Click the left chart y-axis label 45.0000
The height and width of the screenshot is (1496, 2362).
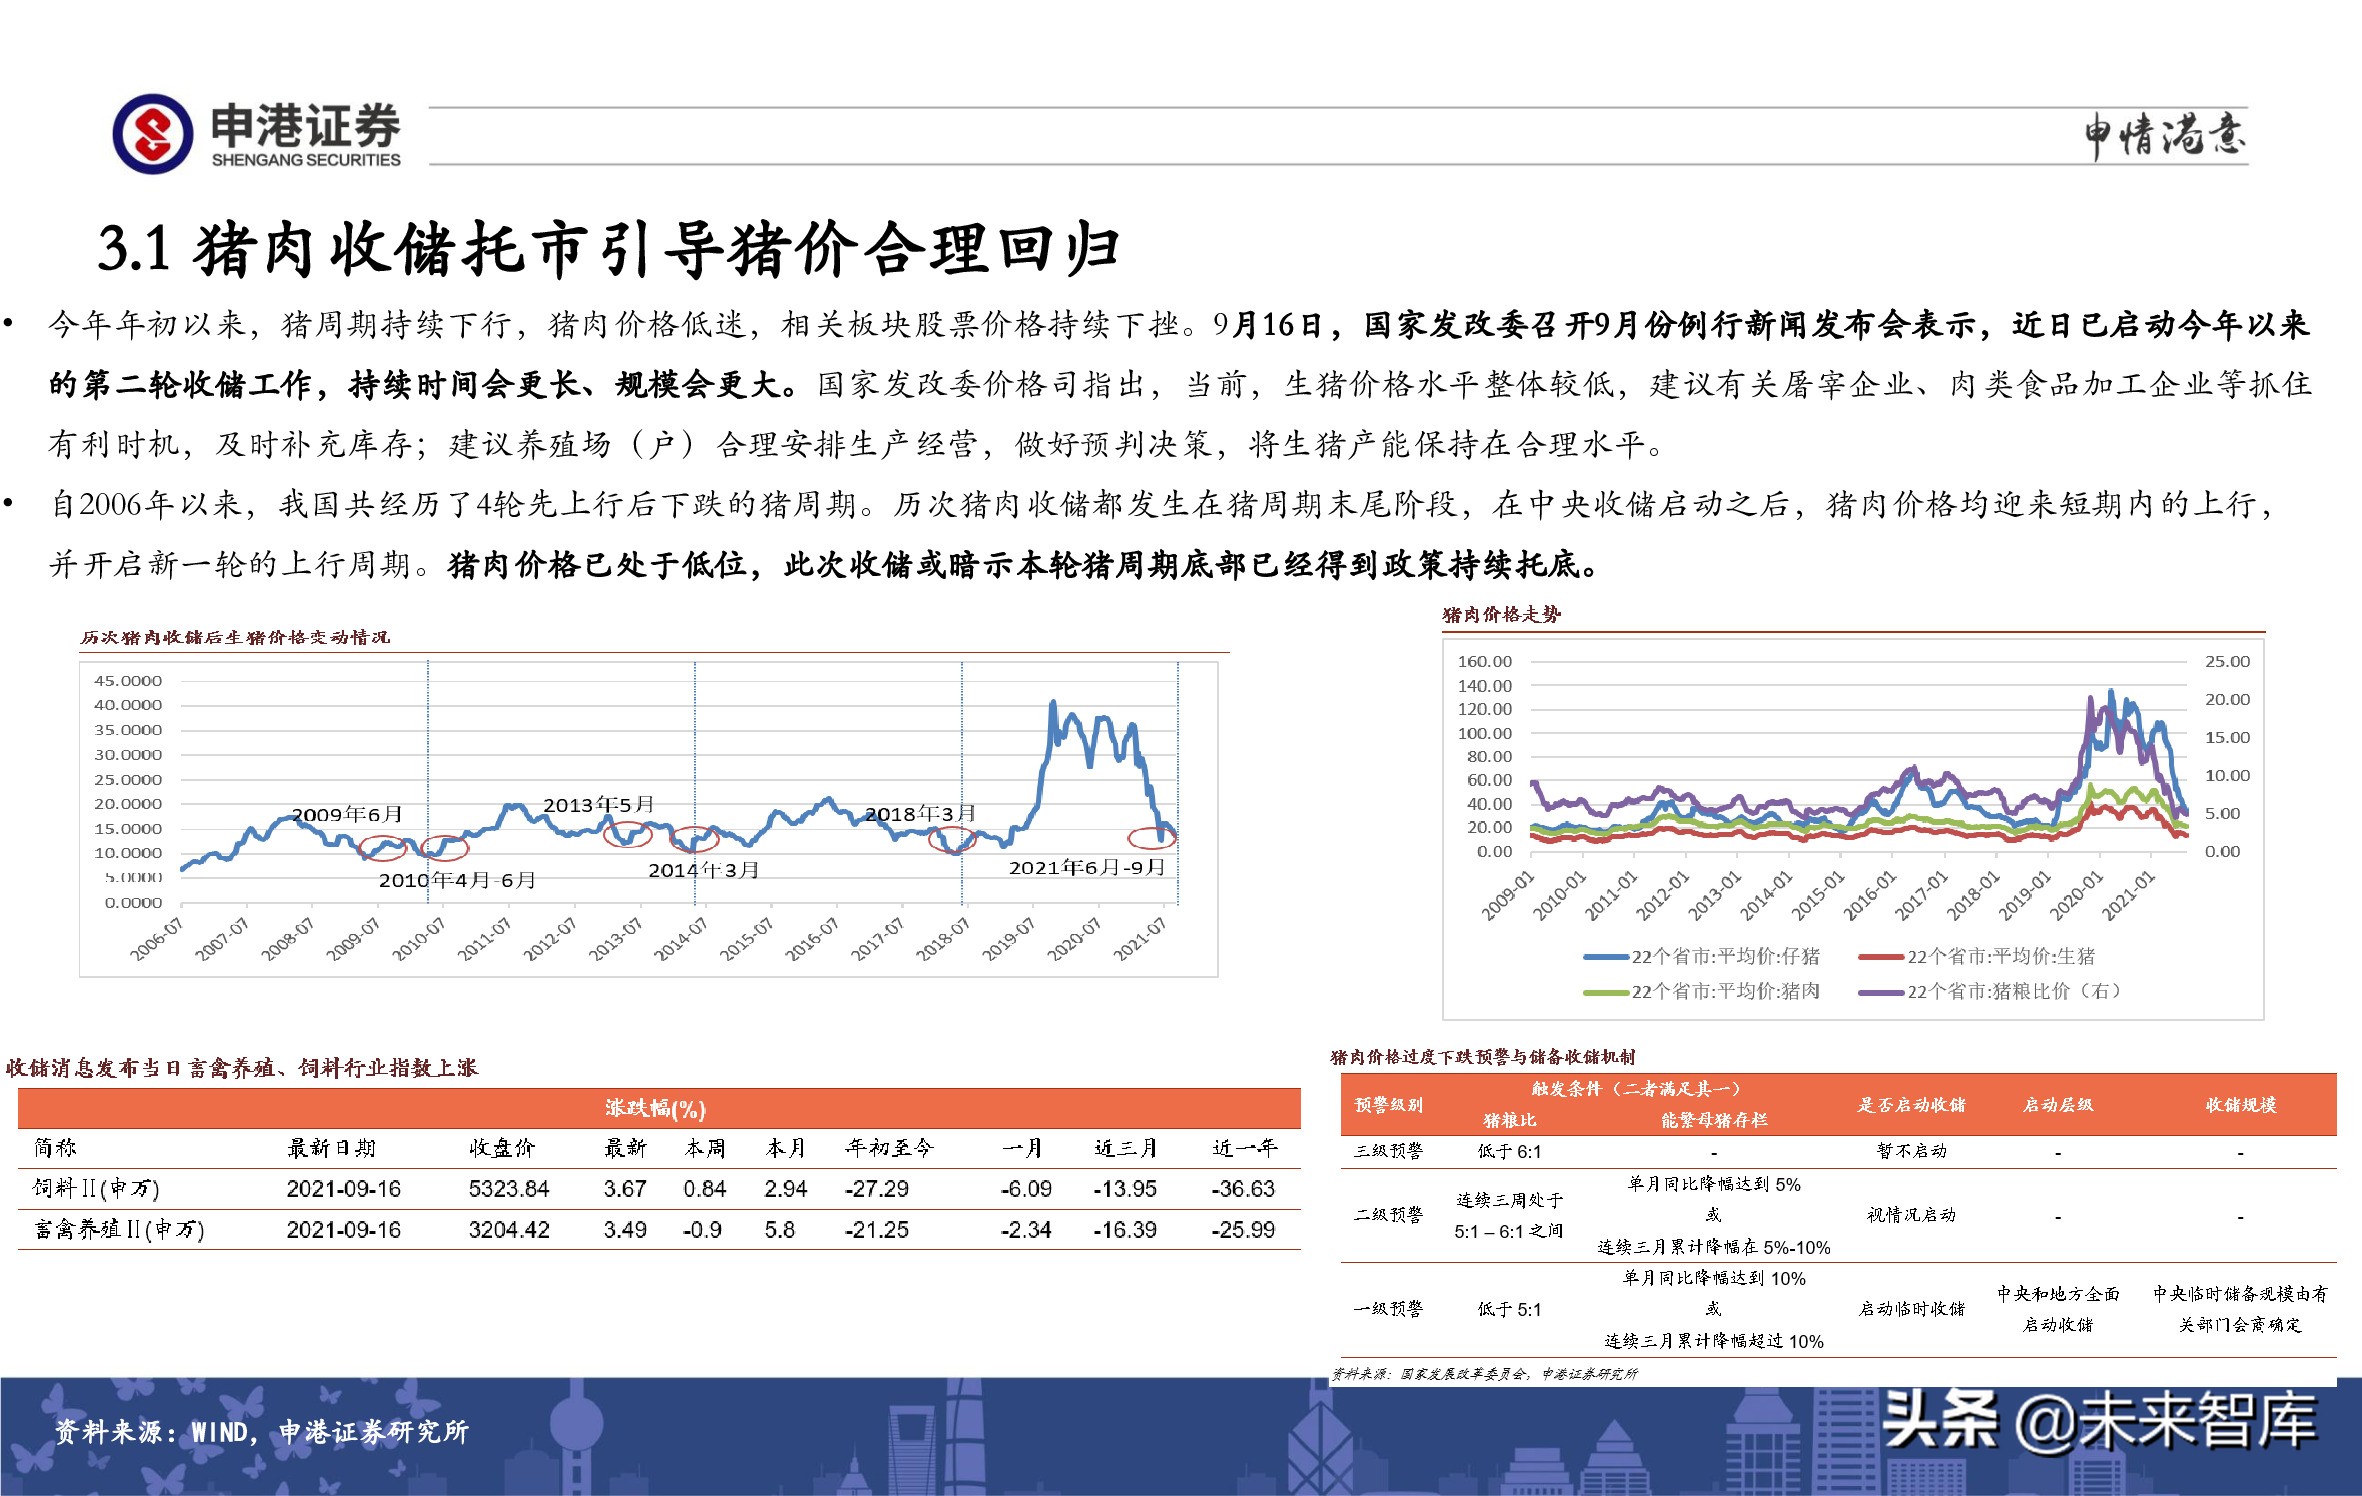click(128, 681)
